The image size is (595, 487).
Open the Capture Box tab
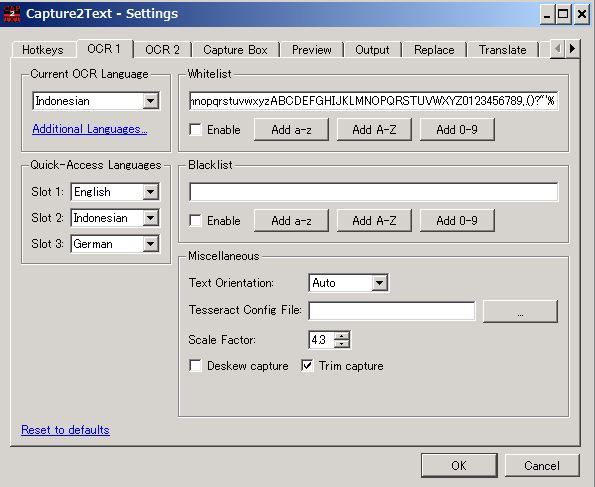click(x=235, y=50)
